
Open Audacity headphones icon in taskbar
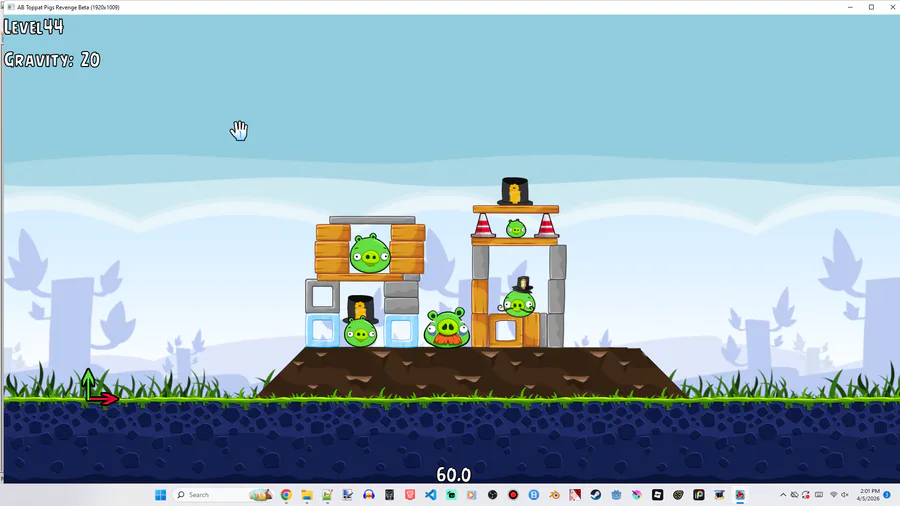pyautogui.click(x=368, y=495)
